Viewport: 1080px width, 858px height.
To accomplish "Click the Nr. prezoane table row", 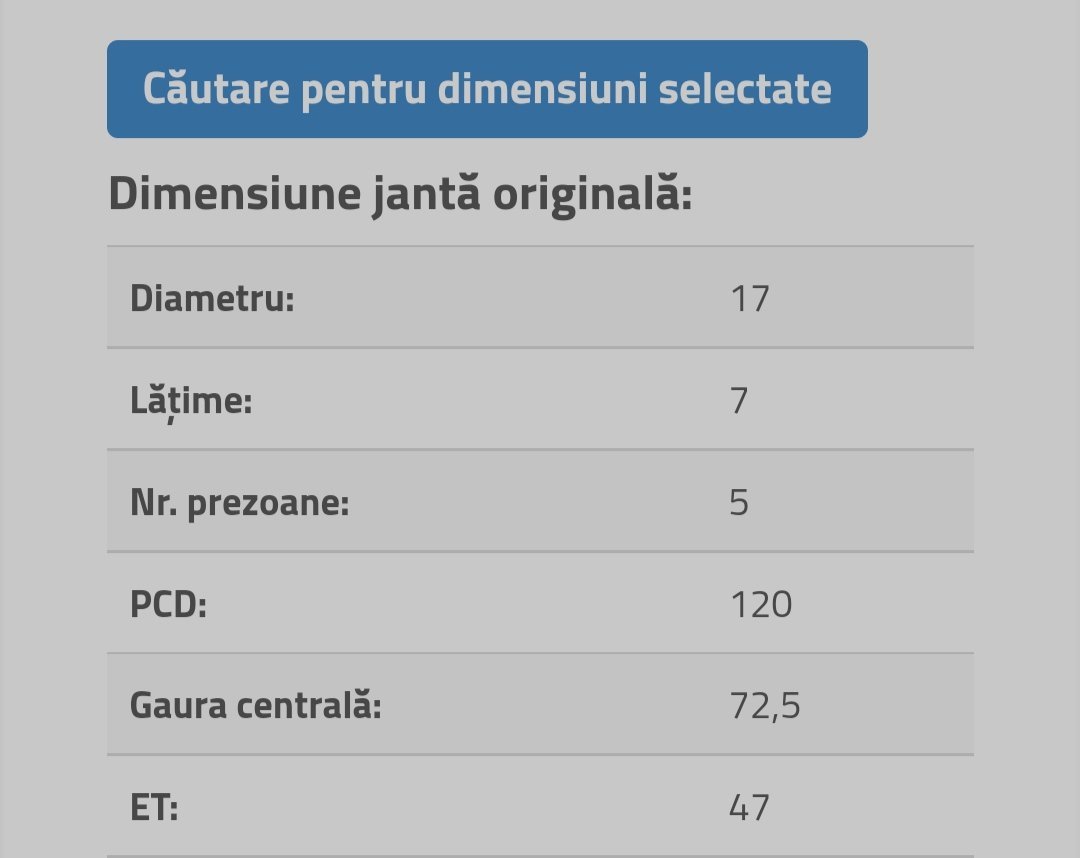I will pyautogui.click(x=540, y=501).
